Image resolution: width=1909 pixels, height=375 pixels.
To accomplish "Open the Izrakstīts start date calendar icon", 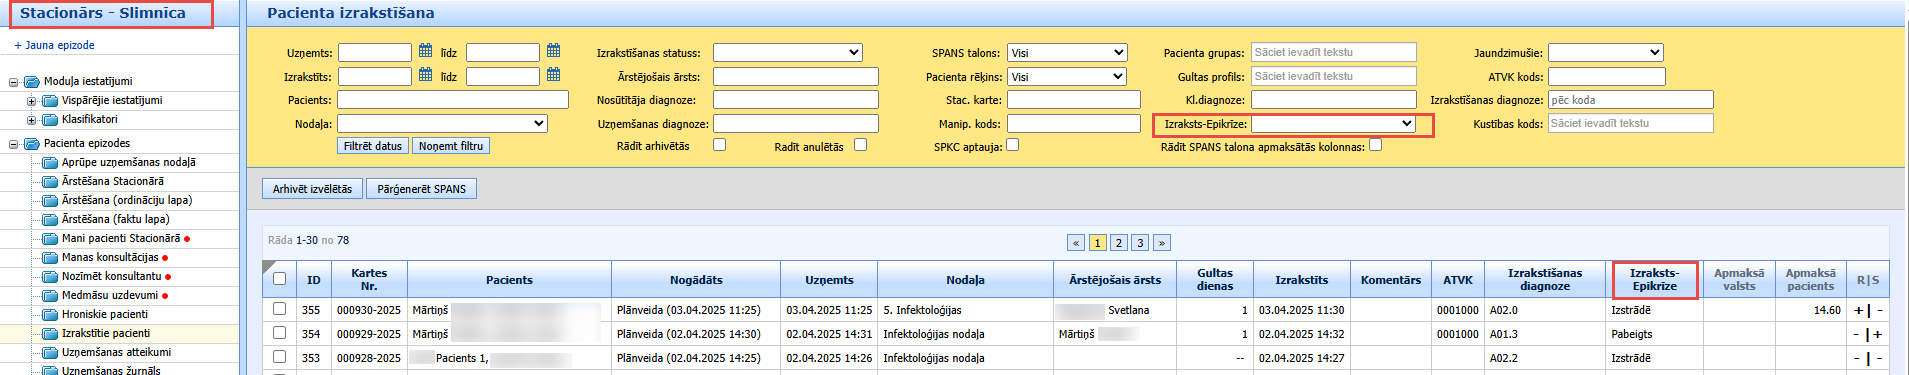I will click(x=425, y=75).
